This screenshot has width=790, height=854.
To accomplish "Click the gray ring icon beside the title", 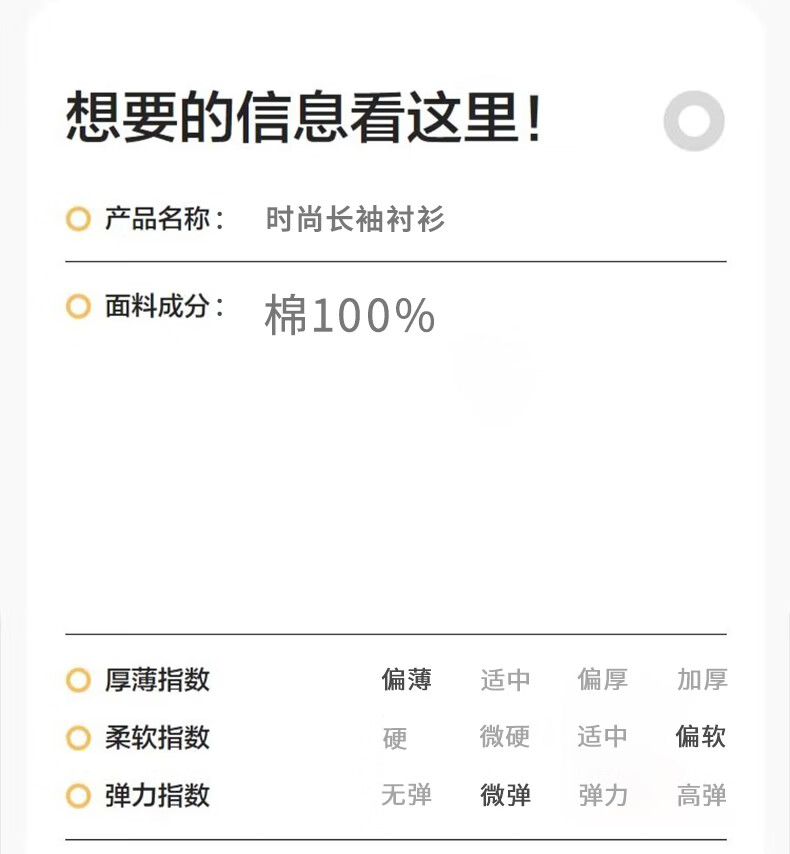I will click(694, 121).
